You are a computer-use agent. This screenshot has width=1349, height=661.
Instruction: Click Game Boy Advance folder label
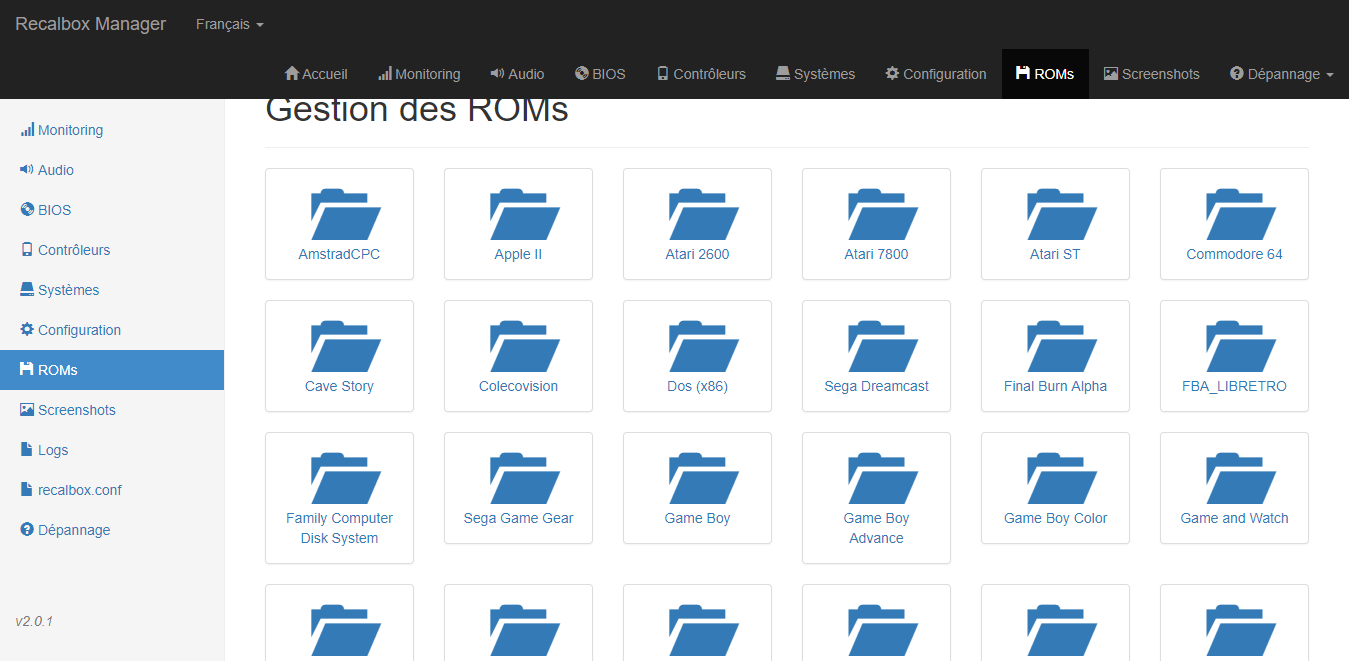click(x=876, y=528)
